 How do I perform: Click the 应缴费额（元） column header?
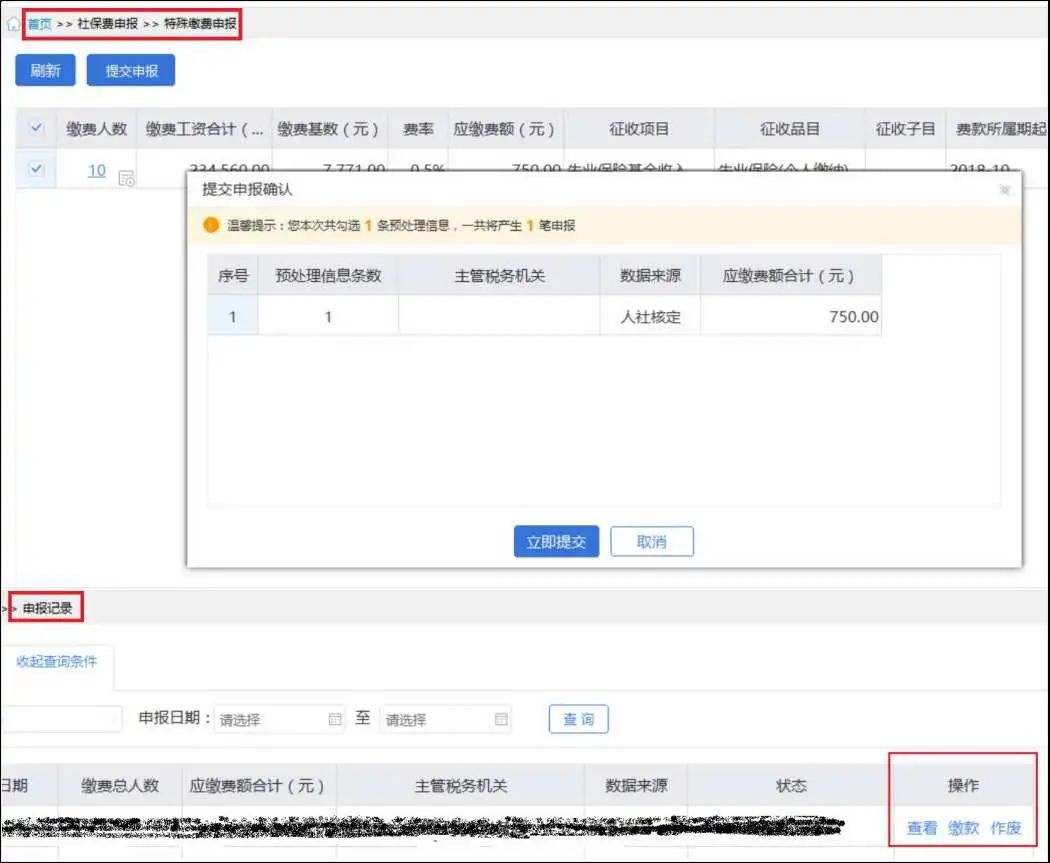click(505, 129)
